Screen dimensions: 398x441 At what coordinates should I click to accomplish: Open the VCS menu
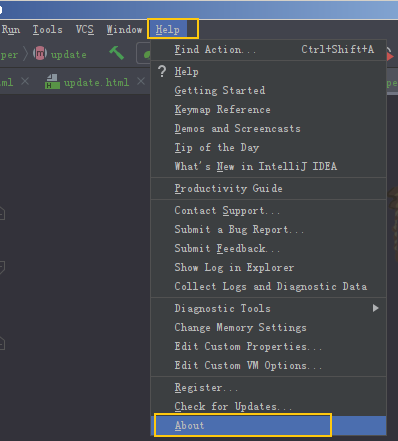[x=85, y=30]
